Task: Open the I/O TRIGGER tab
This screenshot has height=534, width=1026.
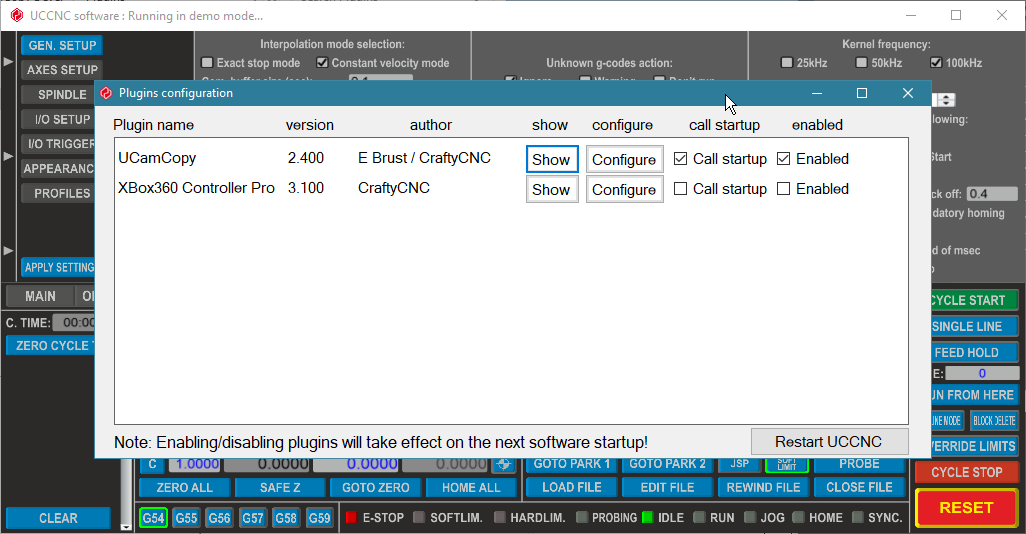Action: point(58,144)
